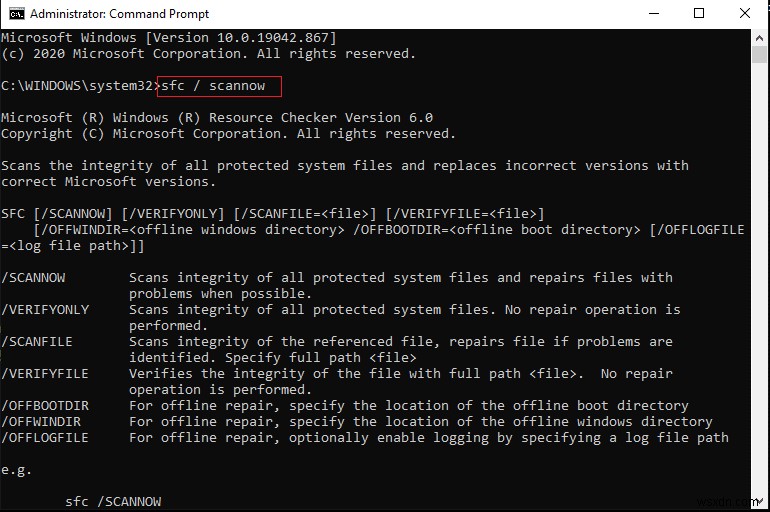The image size is (770, 512).
Task: Click the Command Prompt system menu icon
Action: (13, 14)
